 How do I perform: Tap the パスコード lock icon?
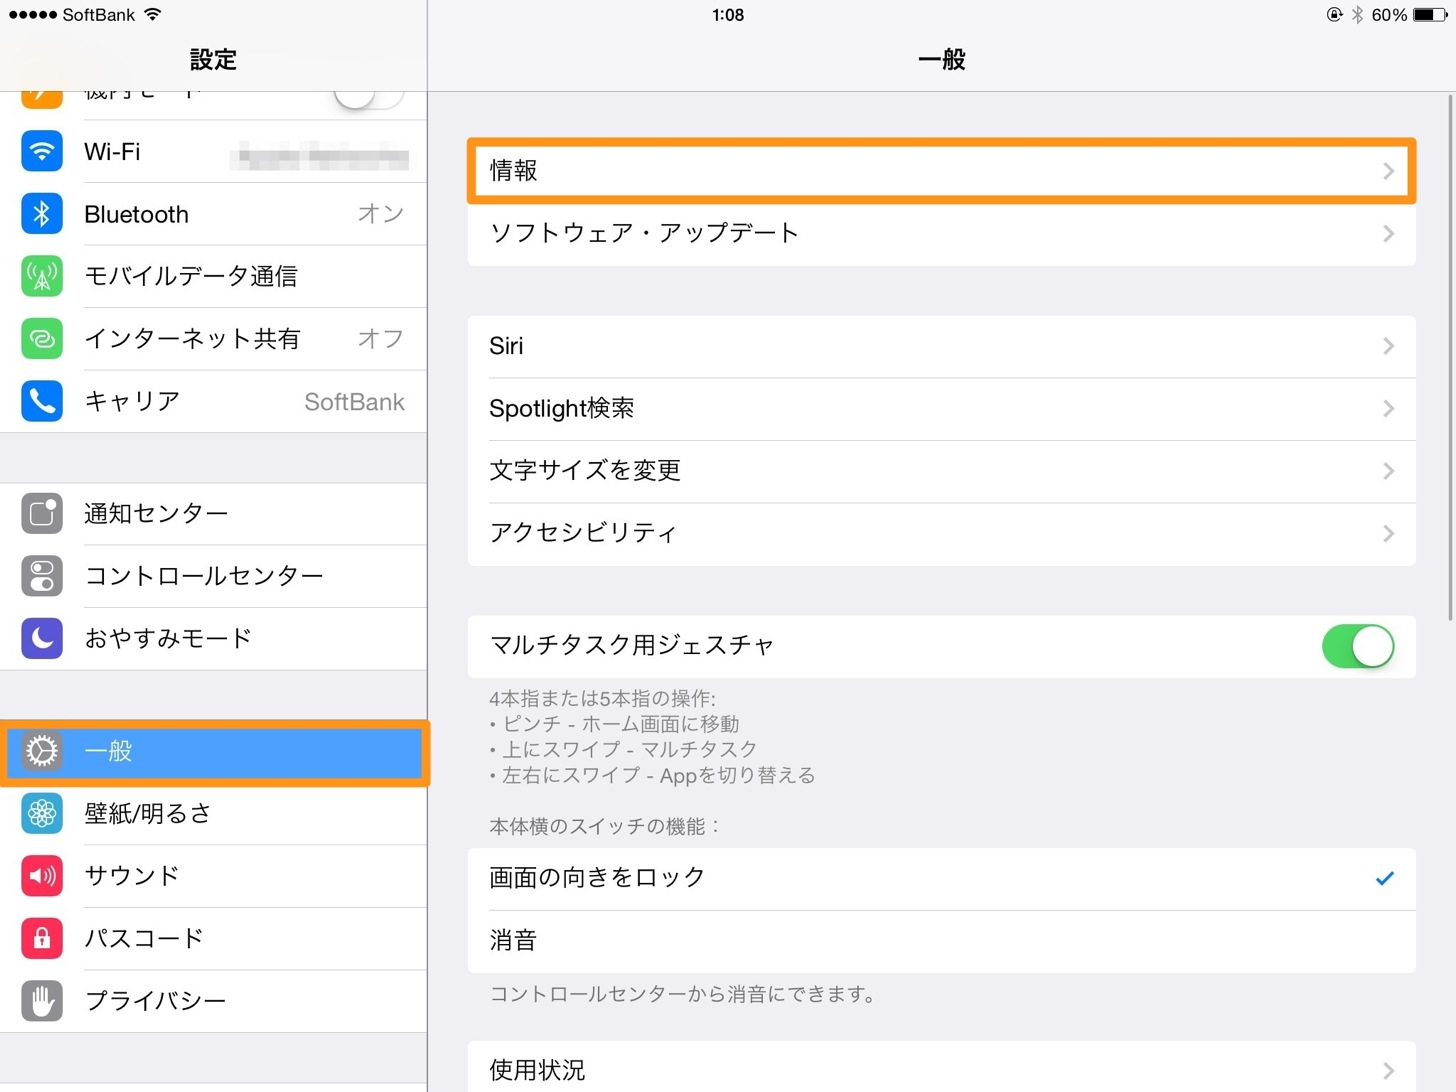click(42, 938)
